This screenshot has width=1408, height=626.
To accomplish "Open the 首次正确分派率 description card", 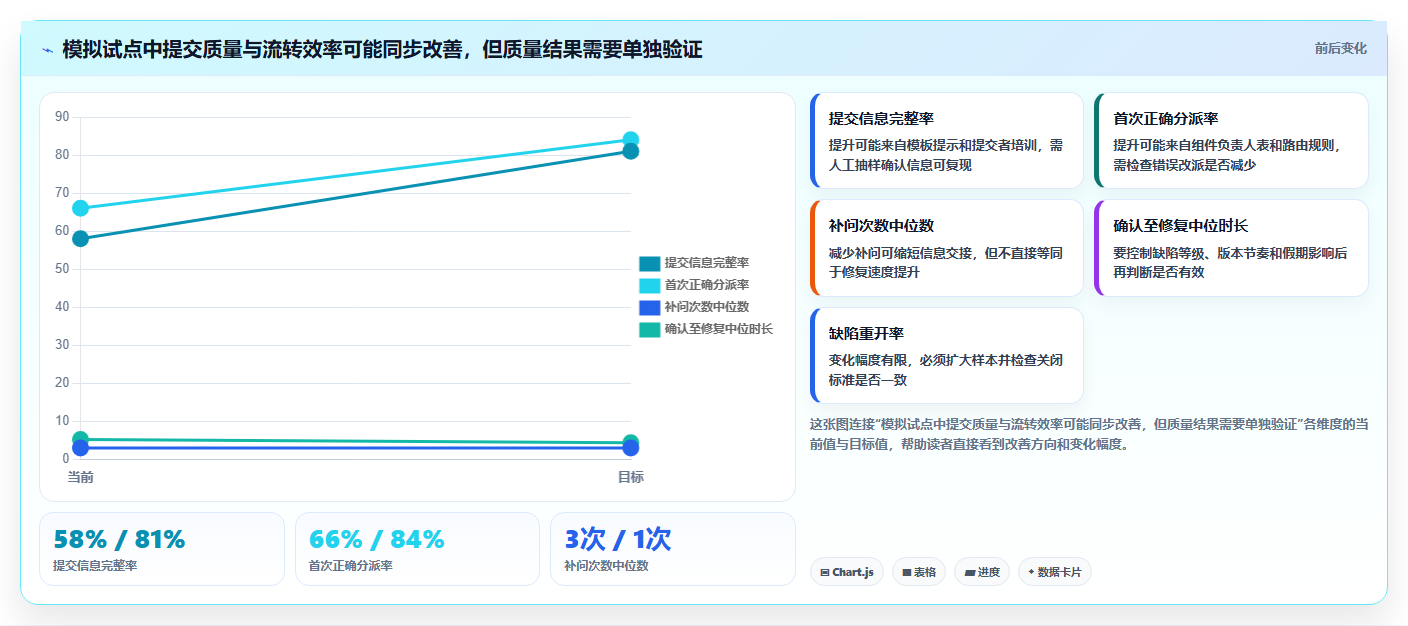I will pyautogui.click(x=1231, y=141).
